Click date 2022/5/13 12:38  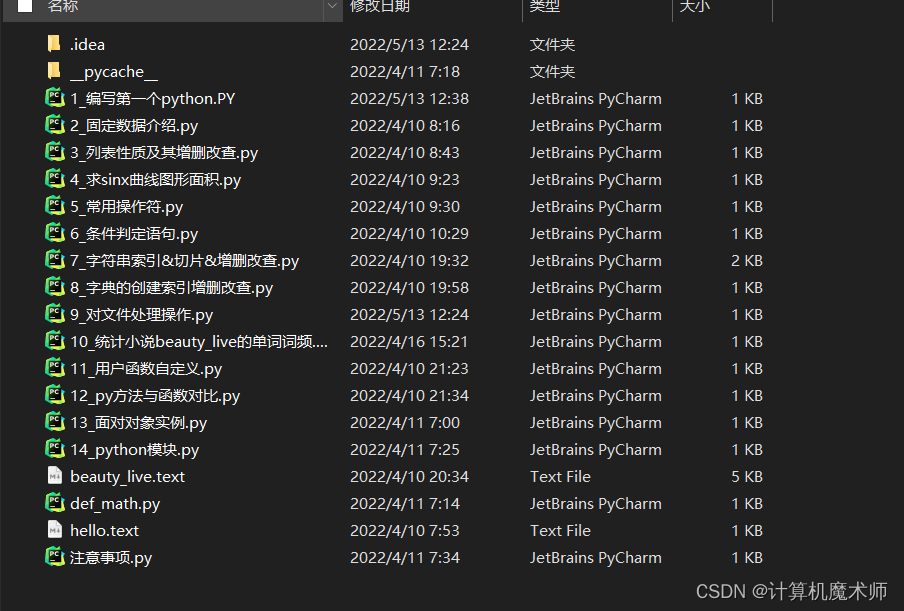[x=409, y=99]
